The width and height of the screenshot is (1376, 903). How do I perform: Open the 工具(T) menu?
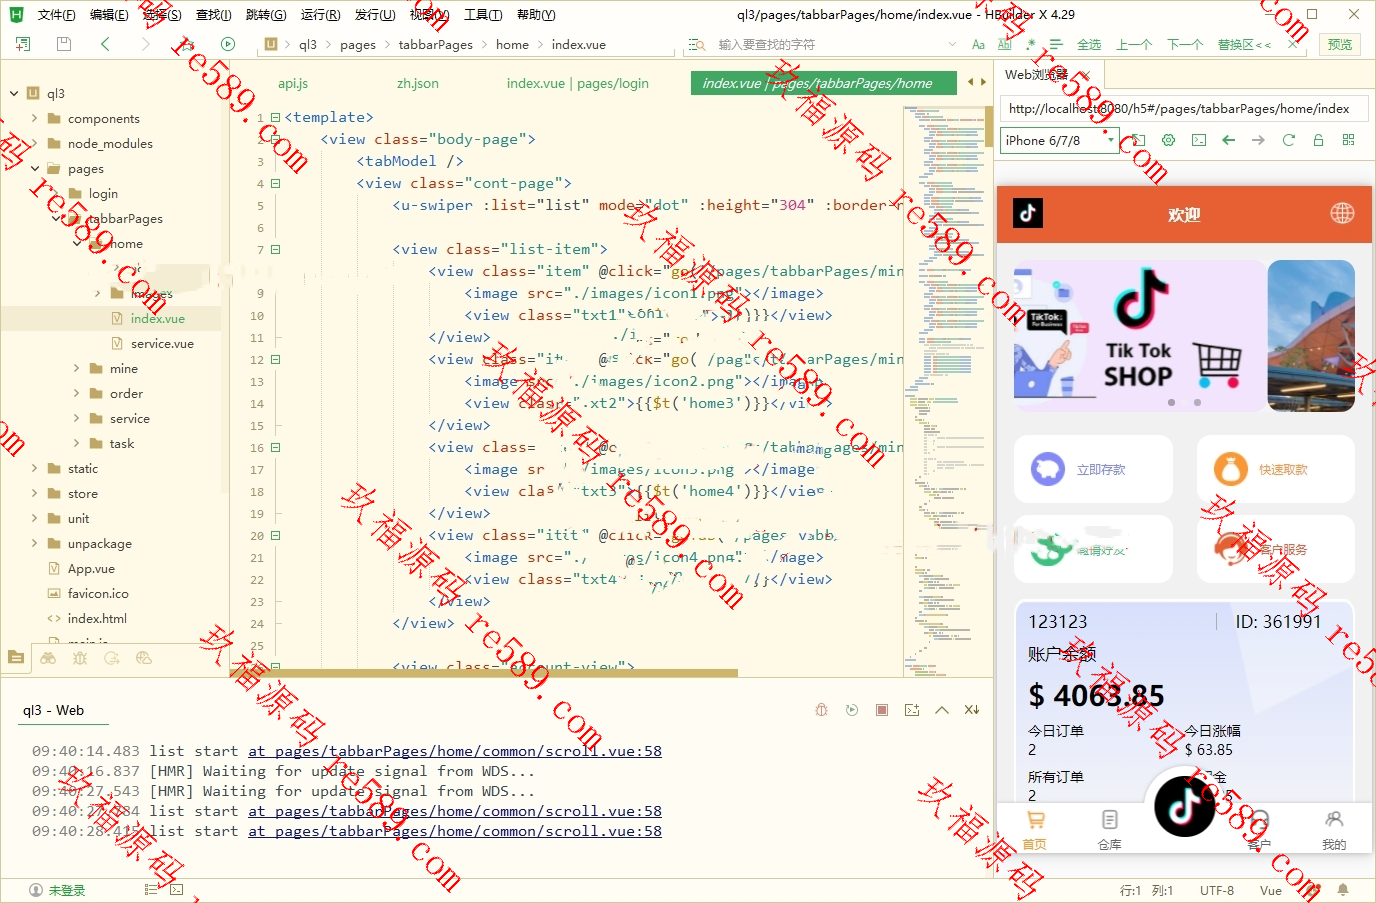pyautogui.click(x=483, y=15)
